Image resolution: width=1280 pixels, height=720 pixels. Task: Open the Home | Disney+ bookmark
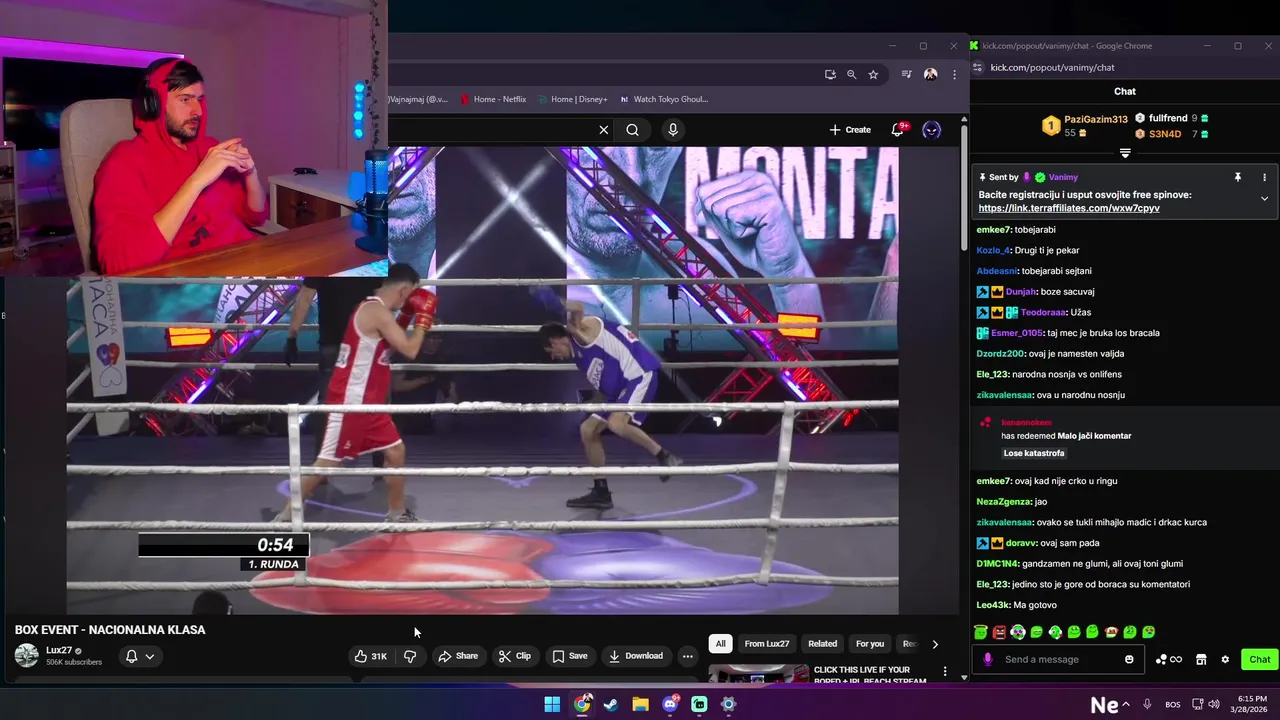[x=572, y=99]
